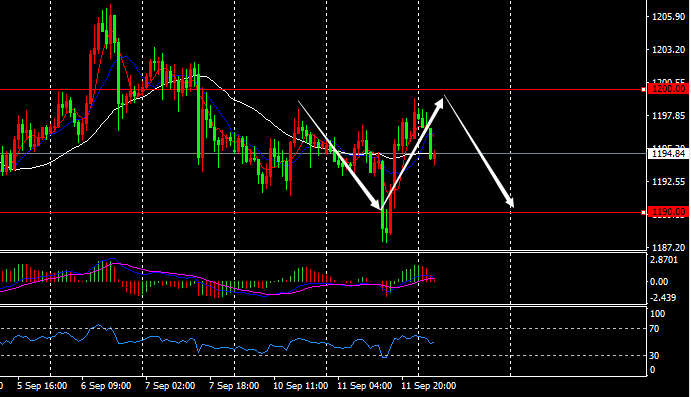Click the time label 11 Sep 20:00
Image resolution: width=691 pixels, height=397 pixels.
click(428, 386)
